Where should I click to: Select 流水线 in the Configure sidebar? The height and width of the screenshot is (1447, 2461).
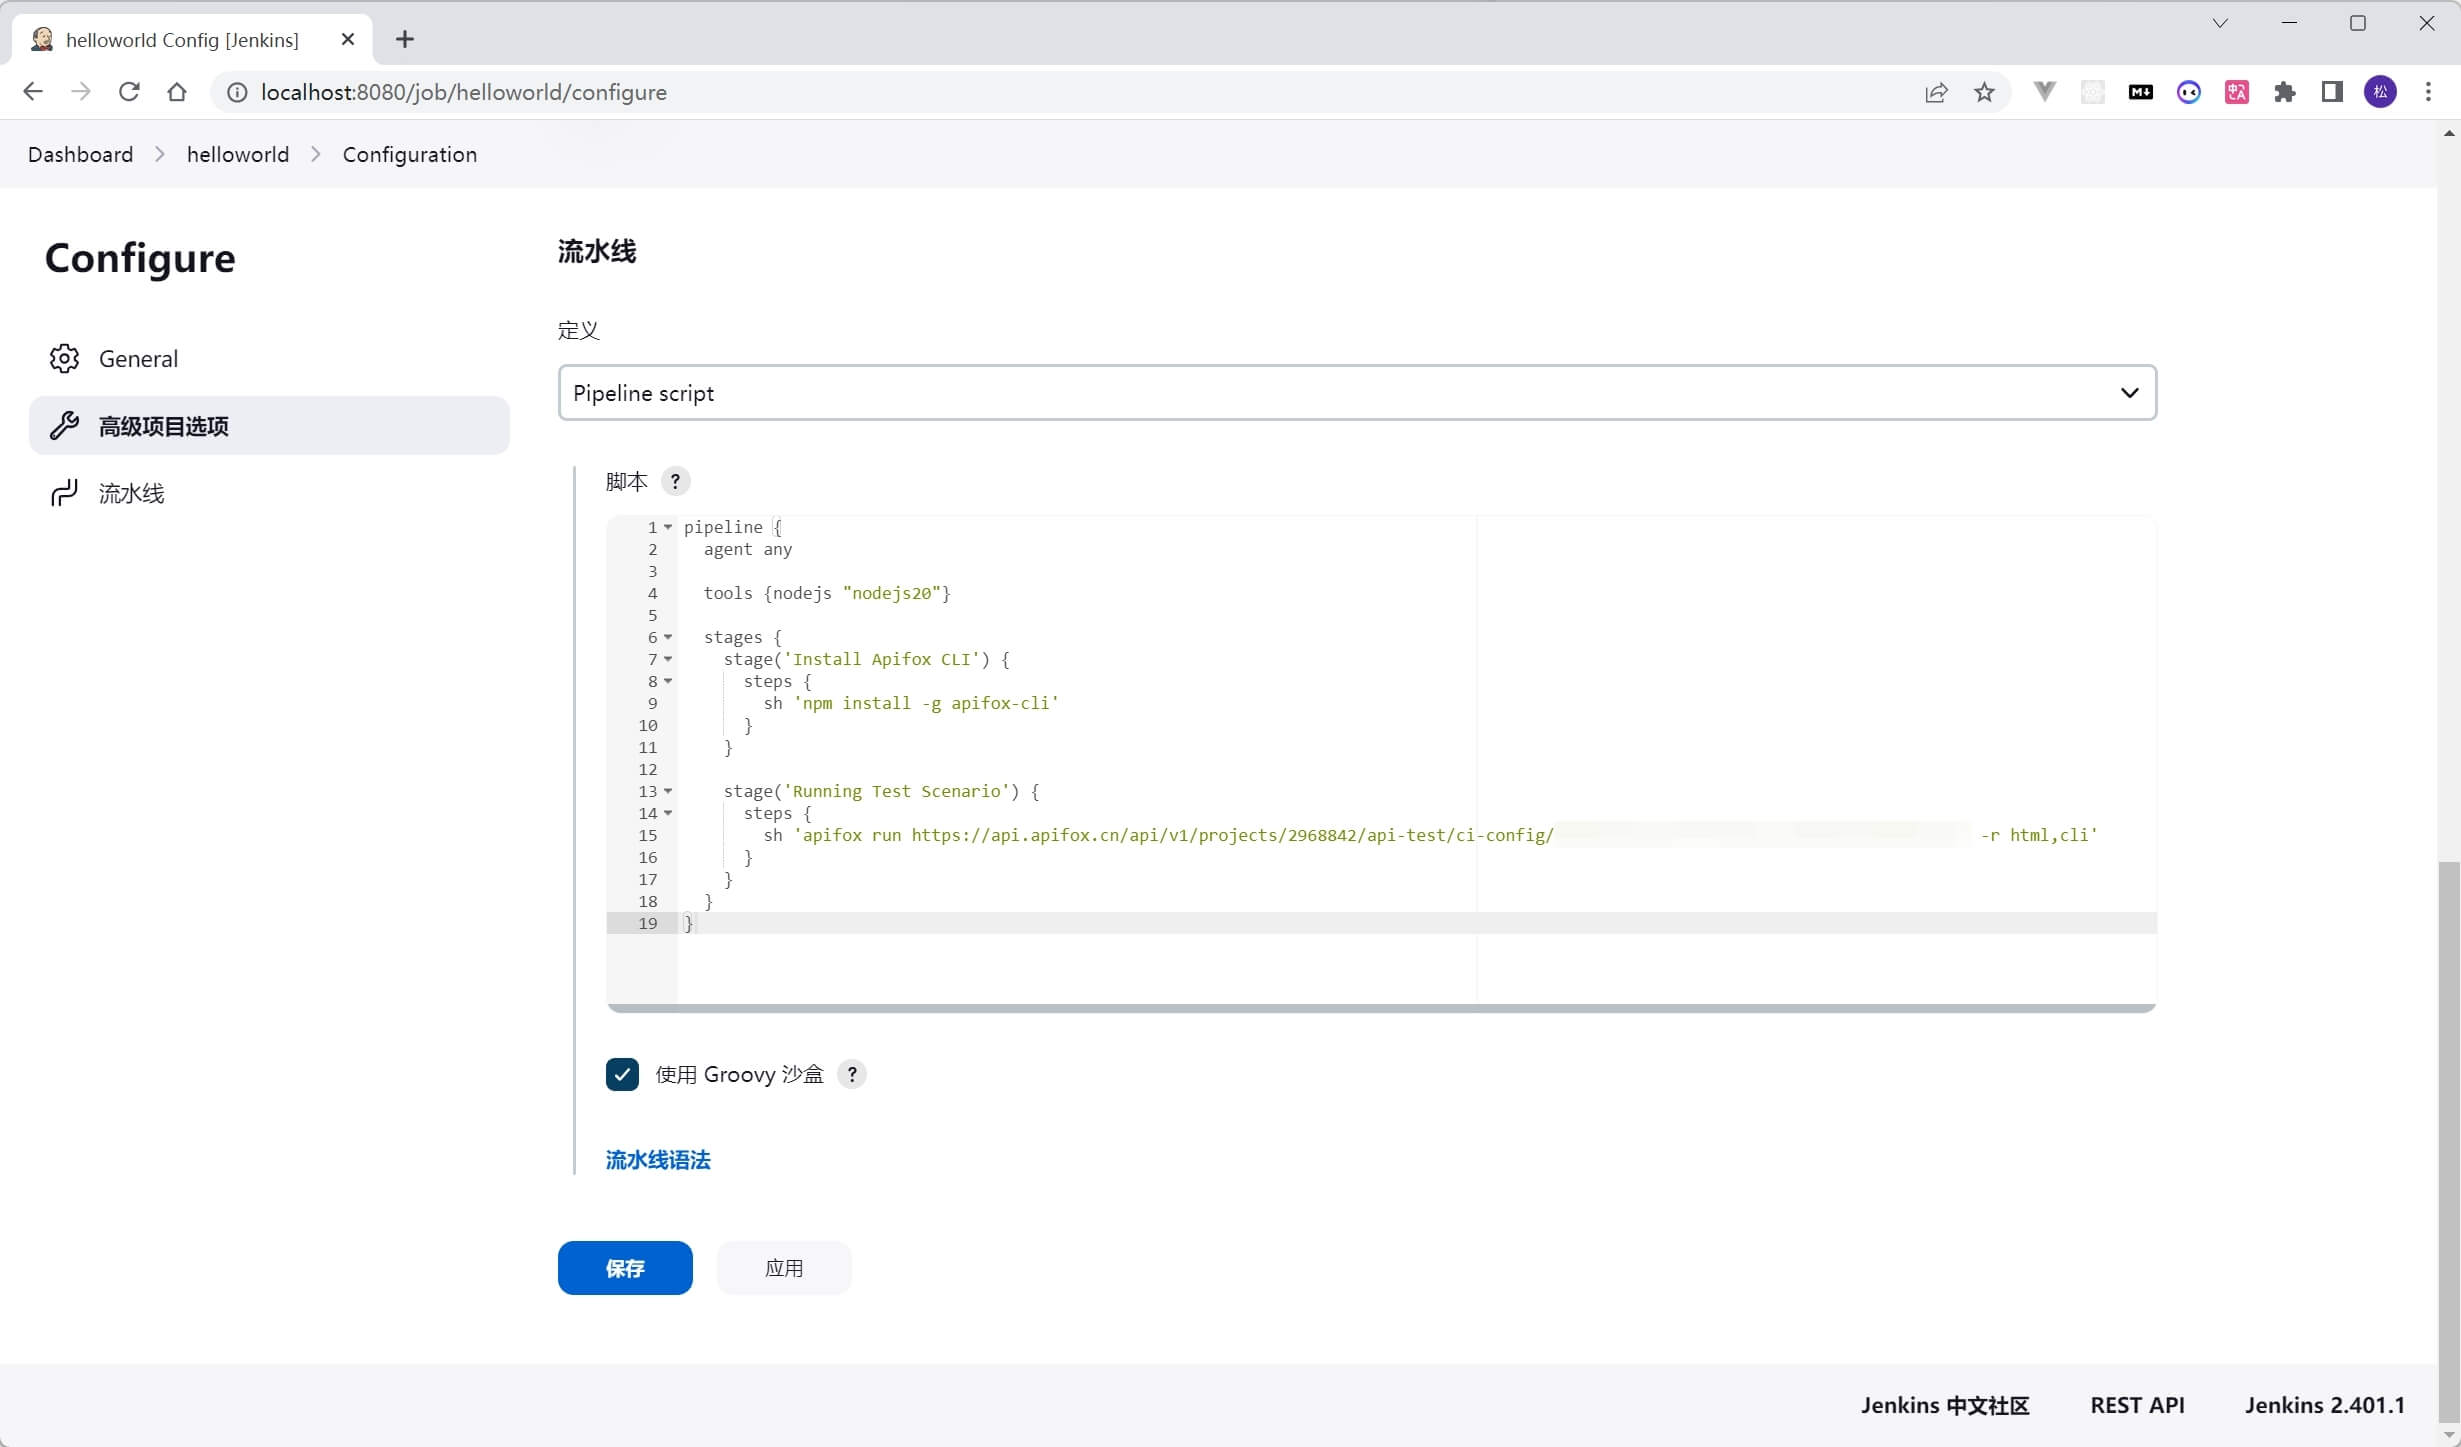(131, 493)
